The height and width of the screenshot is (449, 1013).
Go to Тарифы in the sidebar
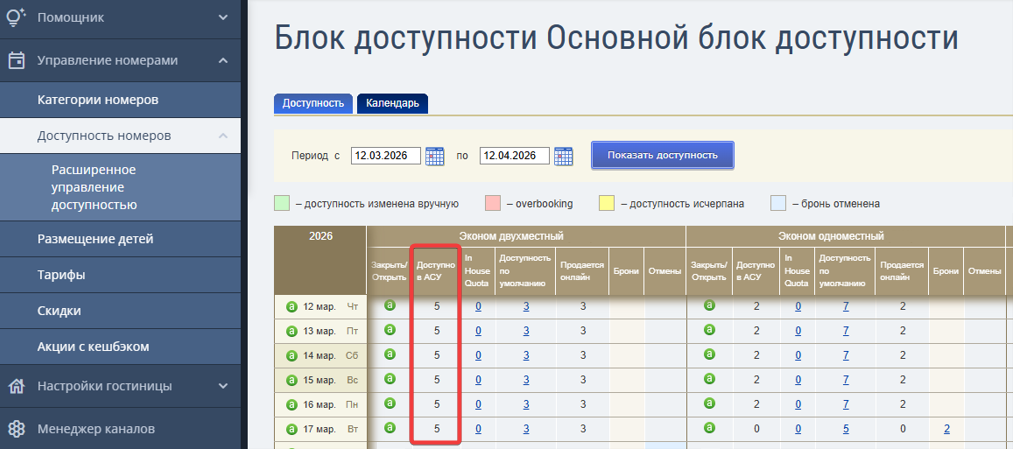click(x=120, y=275)
